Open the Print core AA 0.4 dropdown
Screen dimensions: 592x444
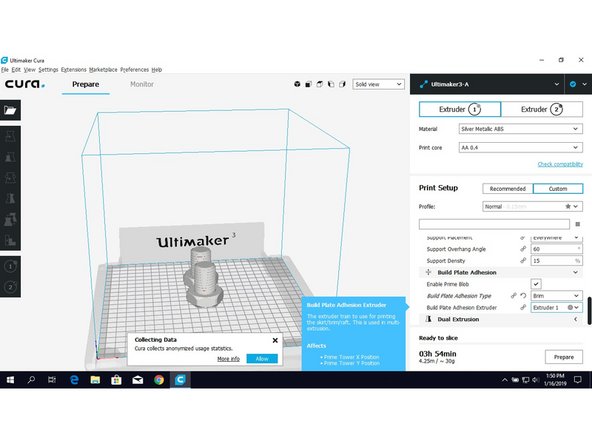(520, 147)
